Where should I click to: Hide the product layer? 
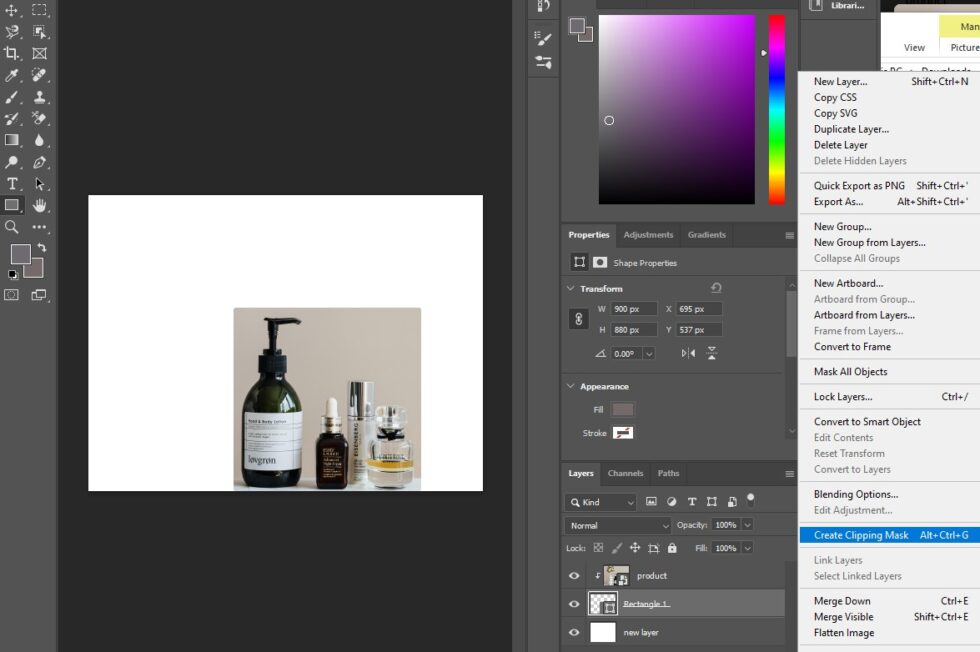pyautogui.click(x=574, y=576)
